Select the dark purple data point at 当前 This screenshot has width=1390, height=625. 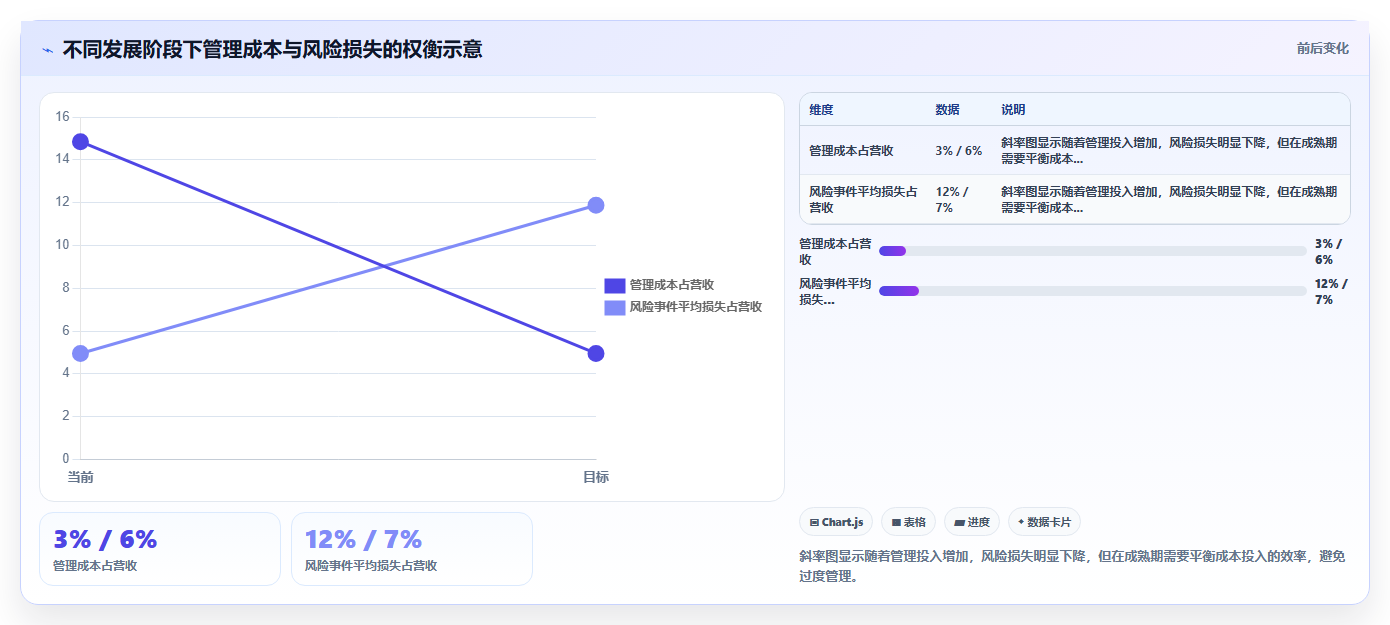tap(81, 142)
